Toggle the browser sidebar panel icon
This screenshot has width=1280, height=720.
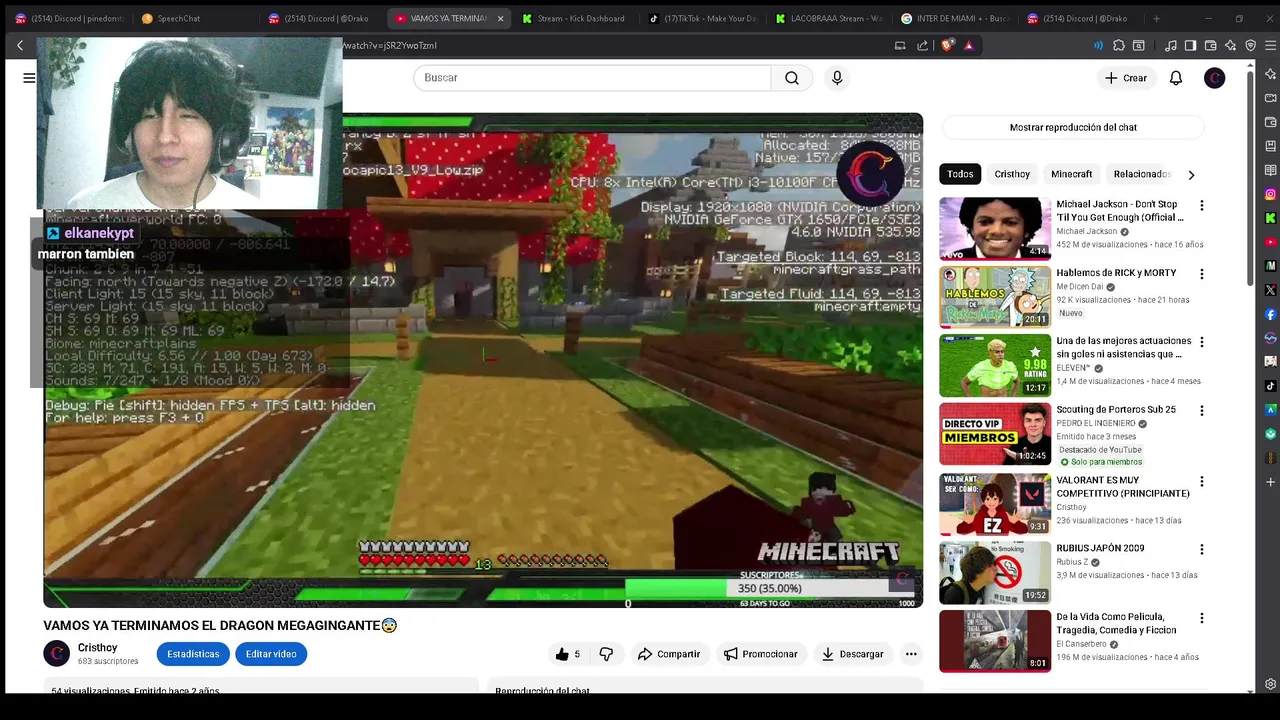[x=1190, y=45]
